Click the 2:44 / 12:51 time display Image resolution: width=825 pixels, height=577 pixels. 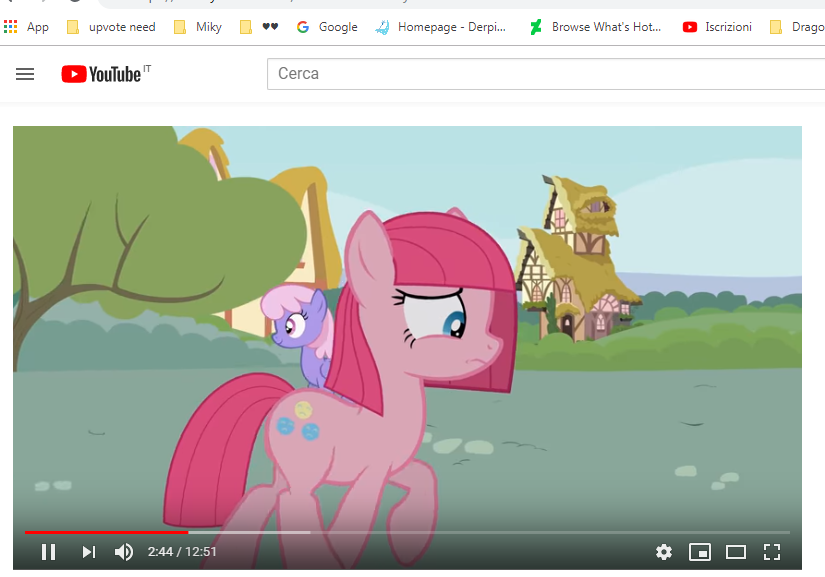(182, 552)
